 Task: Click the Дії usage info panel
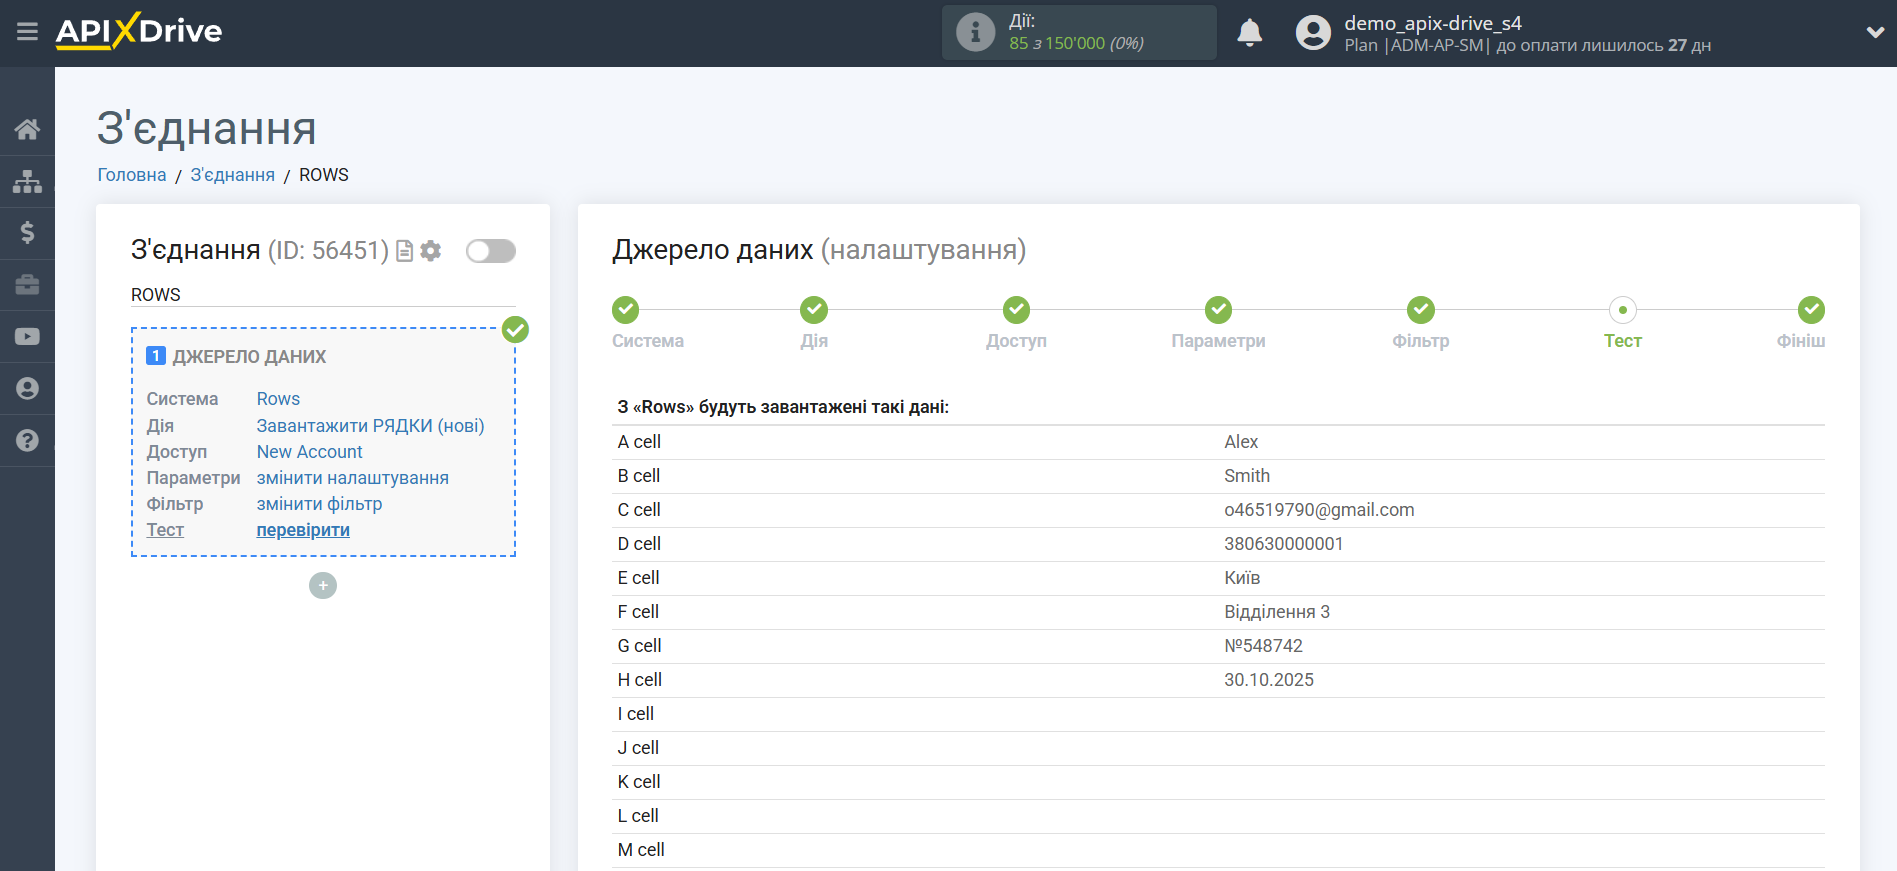click(x=1078, y=33)
